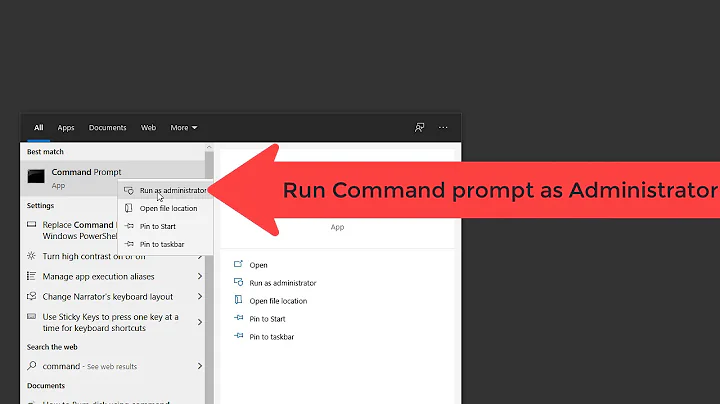This screenshot has width=720, height=404.
Task: Click Open in the right details pane
Action: 258,265
